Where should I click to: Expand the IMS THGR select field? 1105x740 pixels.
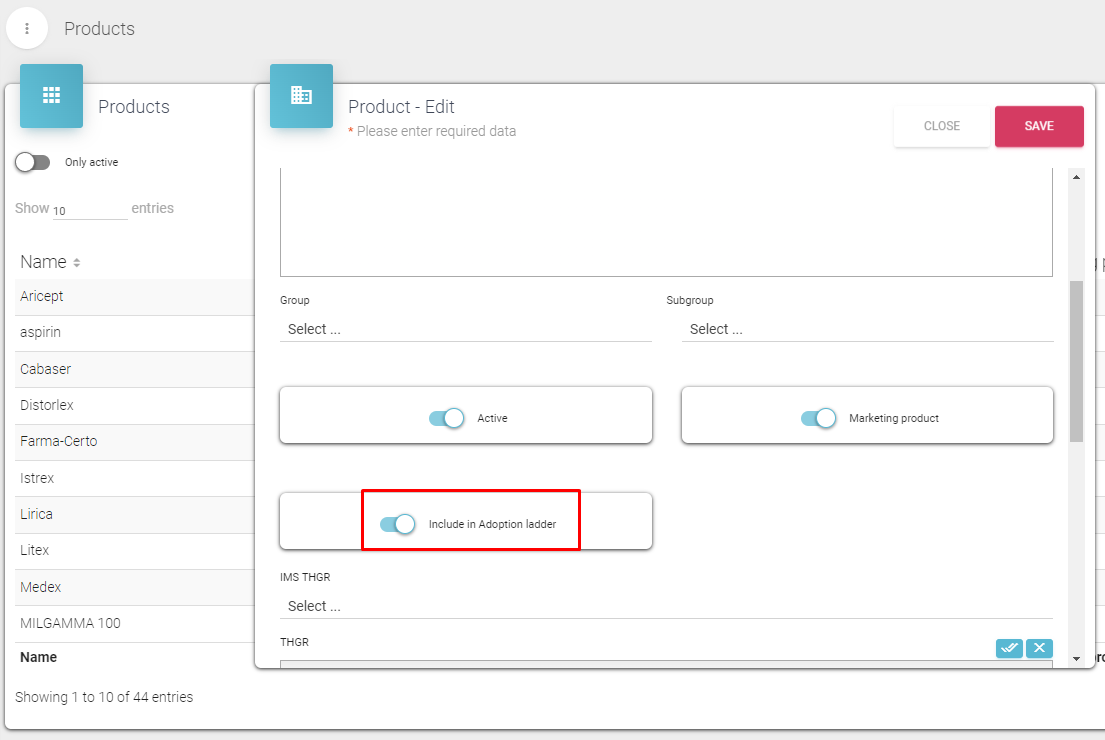[x=665, y=606]
